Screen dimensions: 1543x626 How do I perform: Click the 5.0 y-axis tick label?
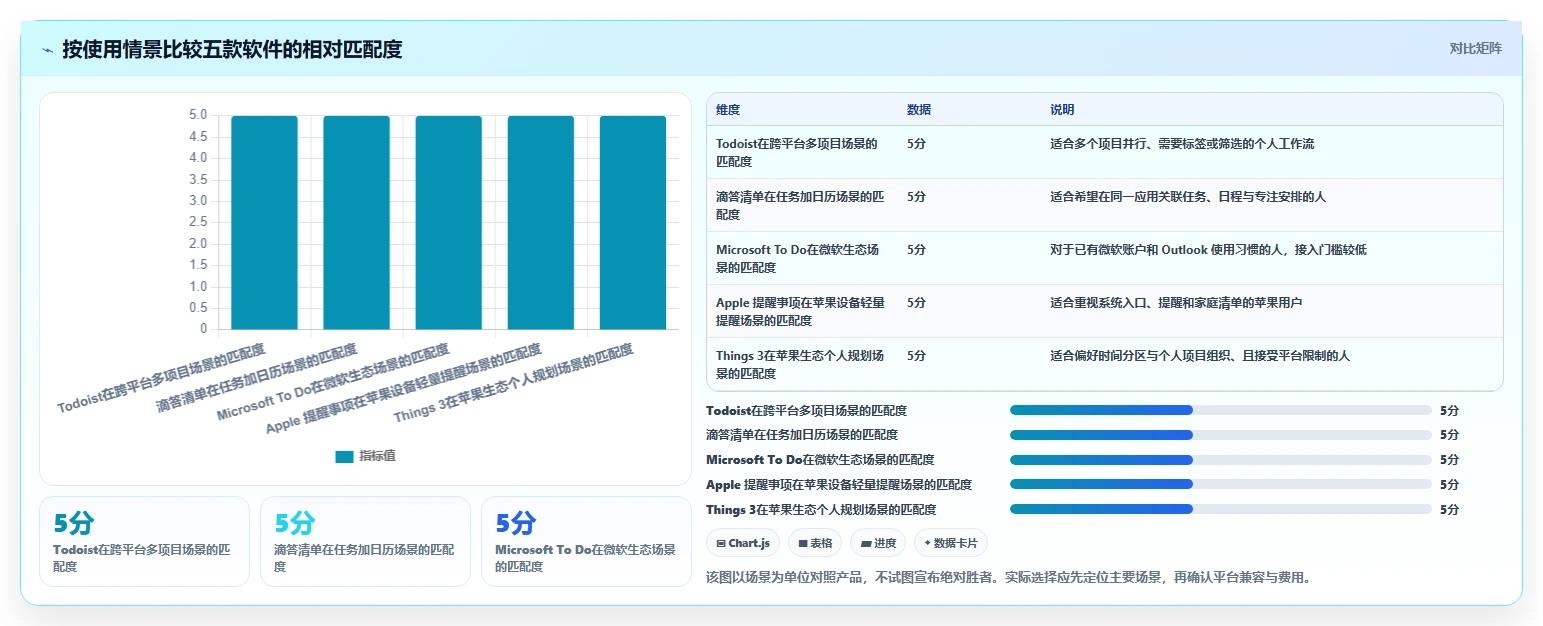click(198, 115)
